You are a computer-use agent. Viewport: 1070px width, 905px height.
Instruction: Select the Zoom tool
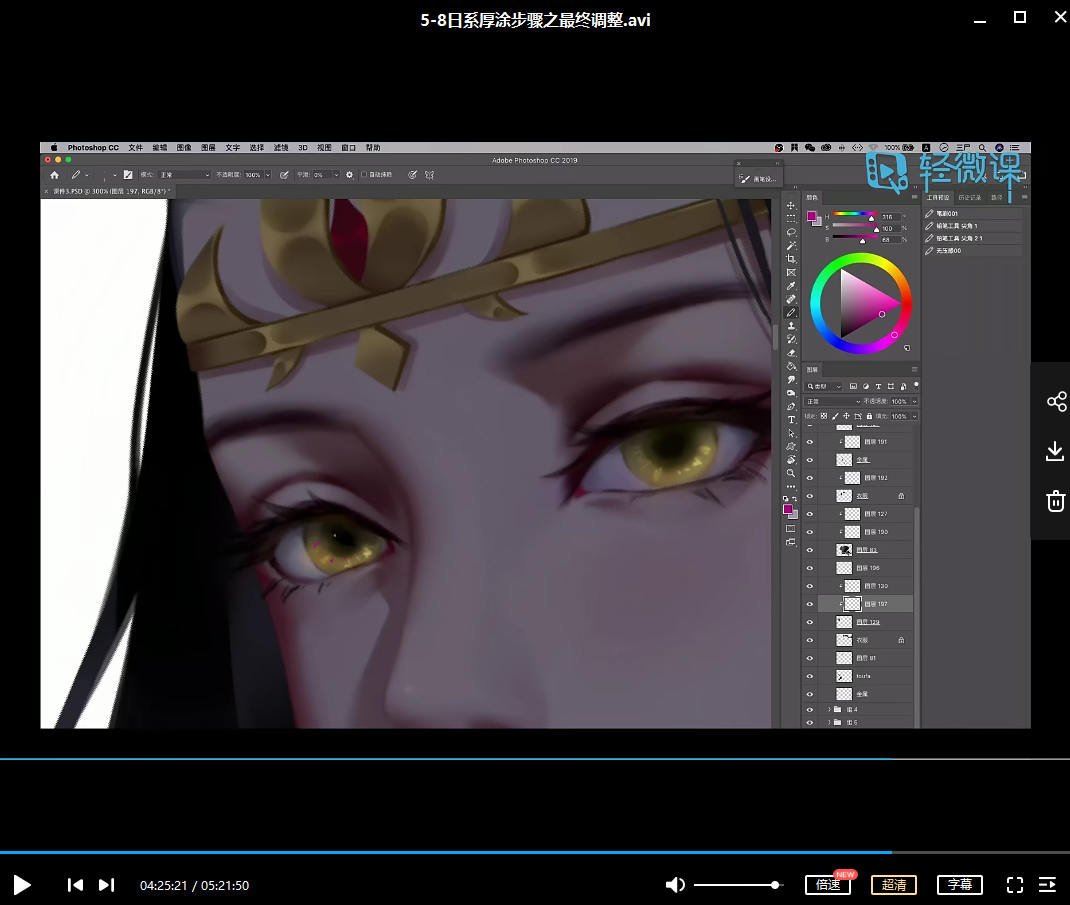click(791, 473)
